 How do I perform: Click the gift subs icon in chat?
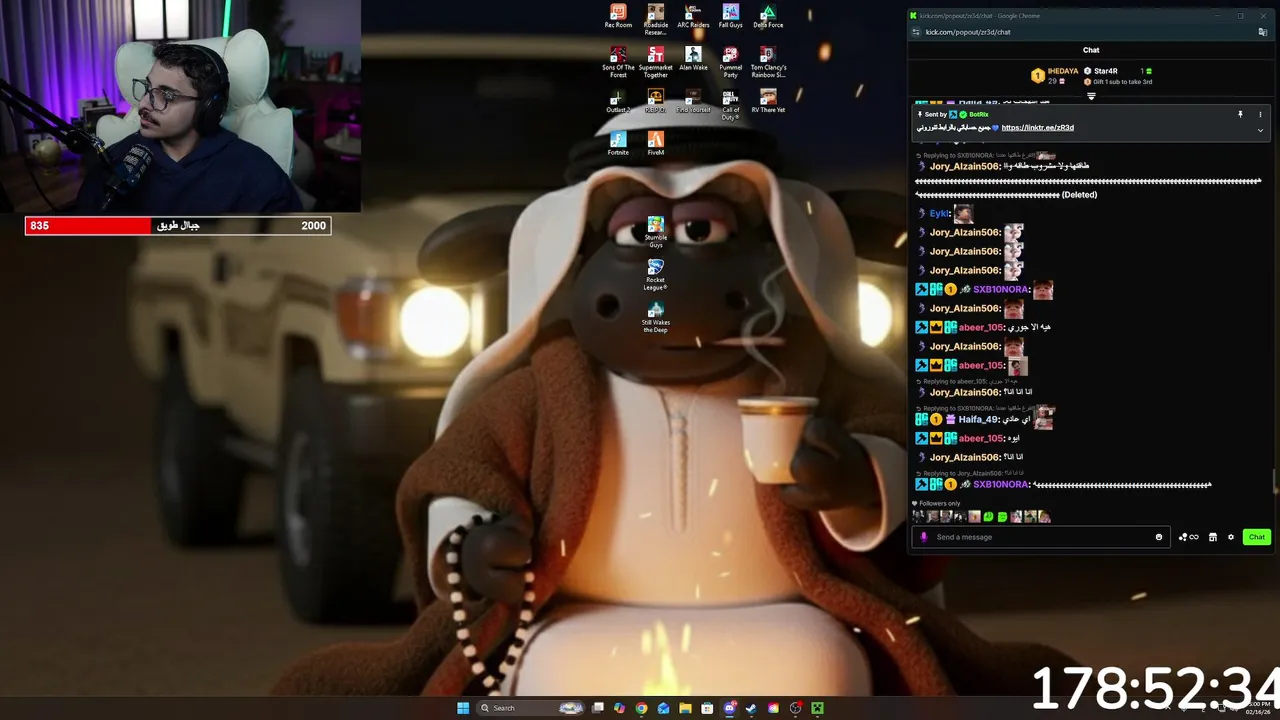click(x=1188, y=537)
